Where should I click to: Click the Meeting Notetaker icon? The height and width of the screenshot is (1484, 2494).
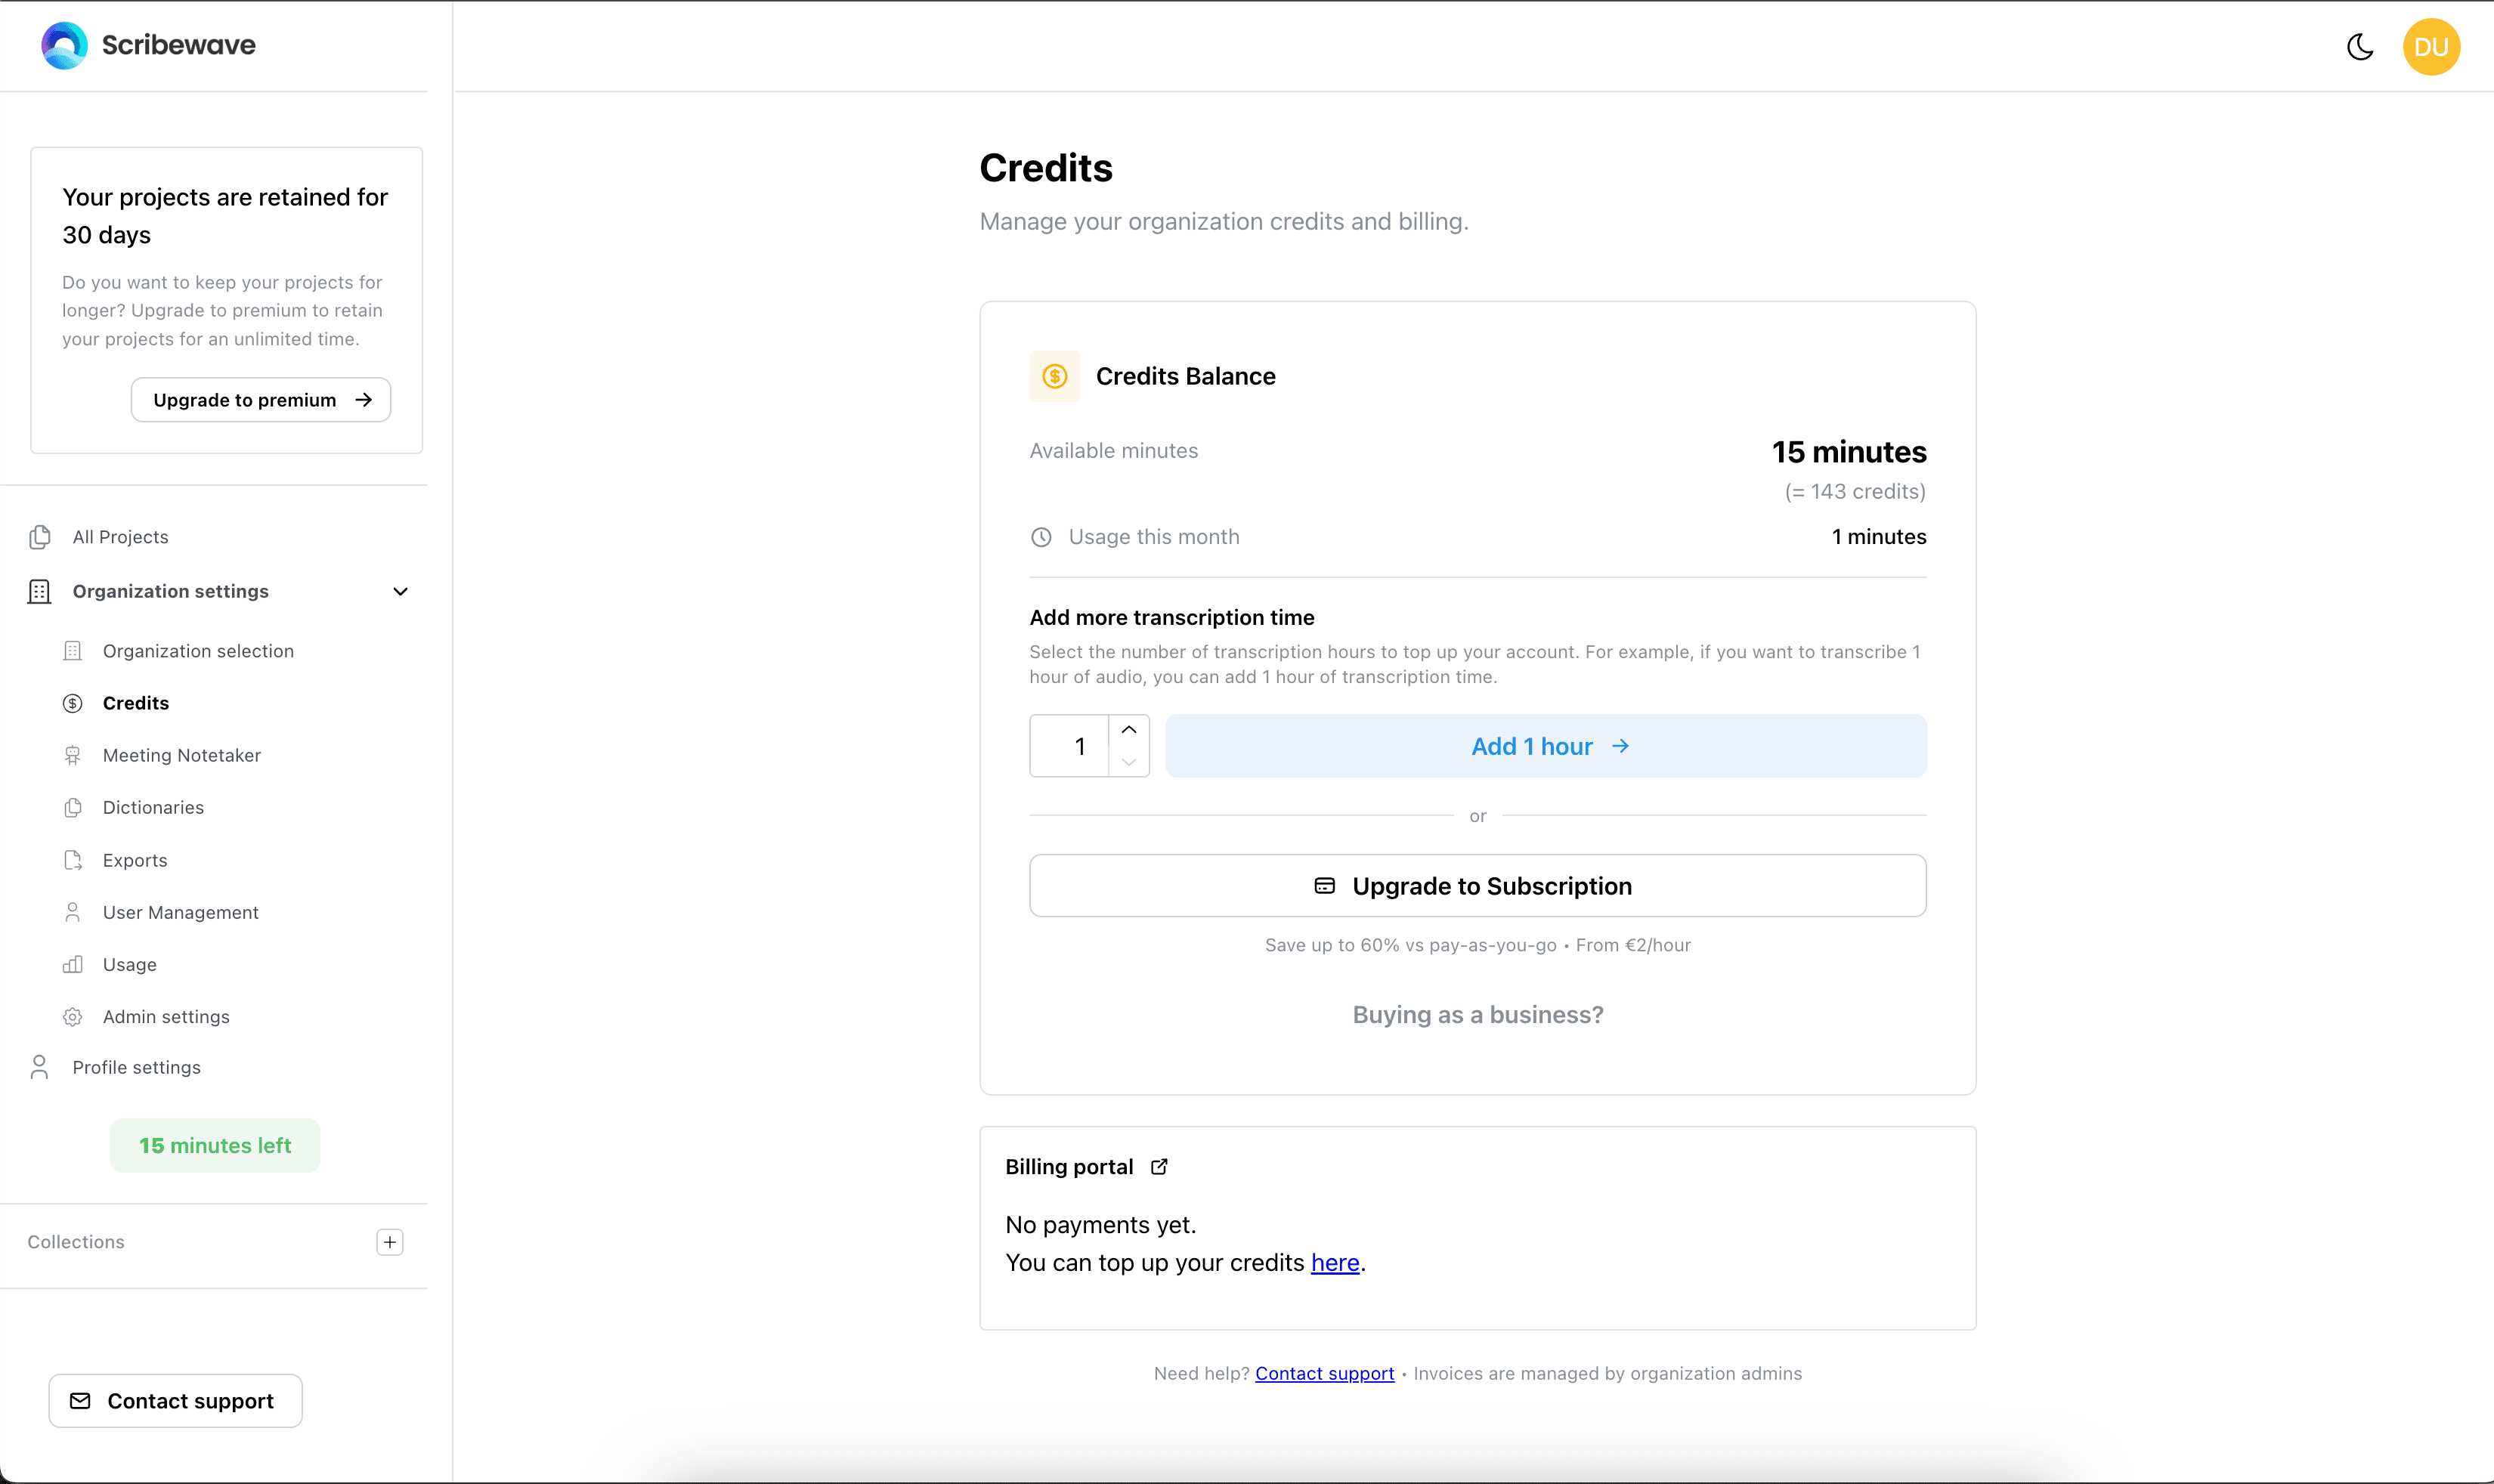(73, 755)
